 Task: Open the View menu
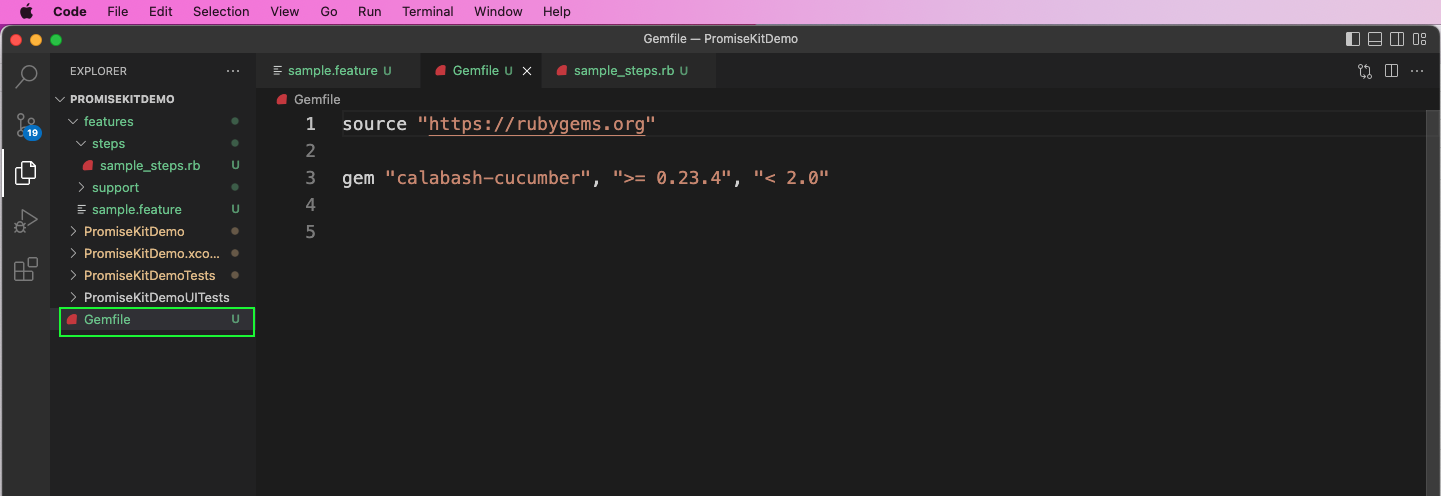pos(285,12)
